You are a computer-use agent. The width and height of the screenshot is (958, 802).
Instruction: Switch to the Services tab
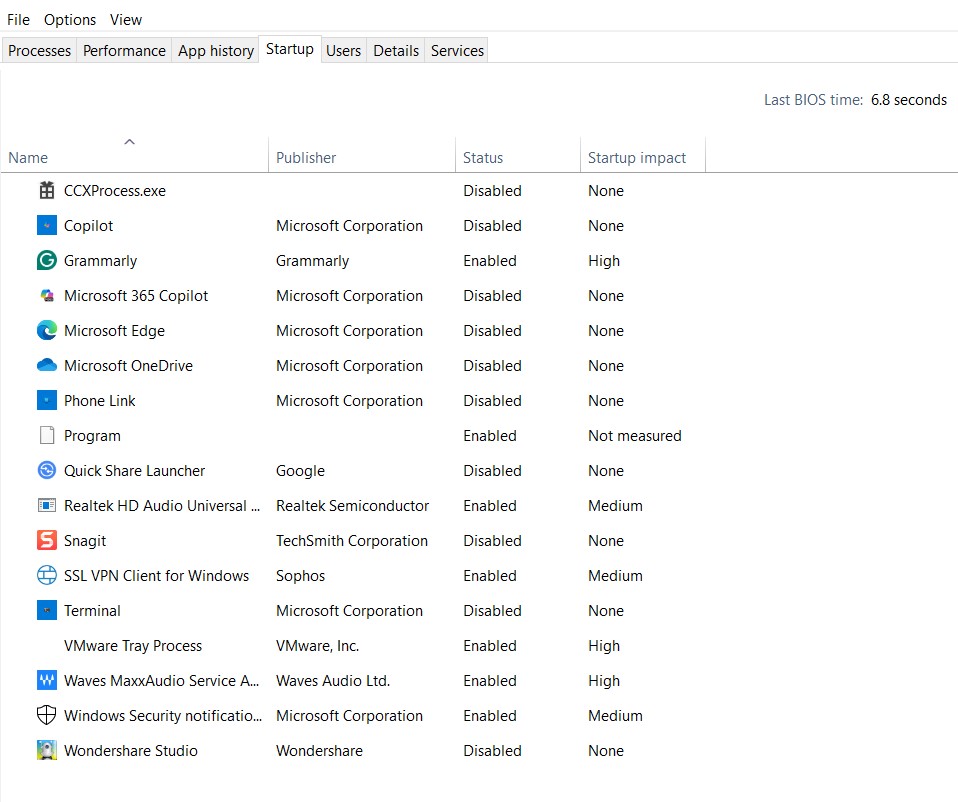(x=457, y=51)
